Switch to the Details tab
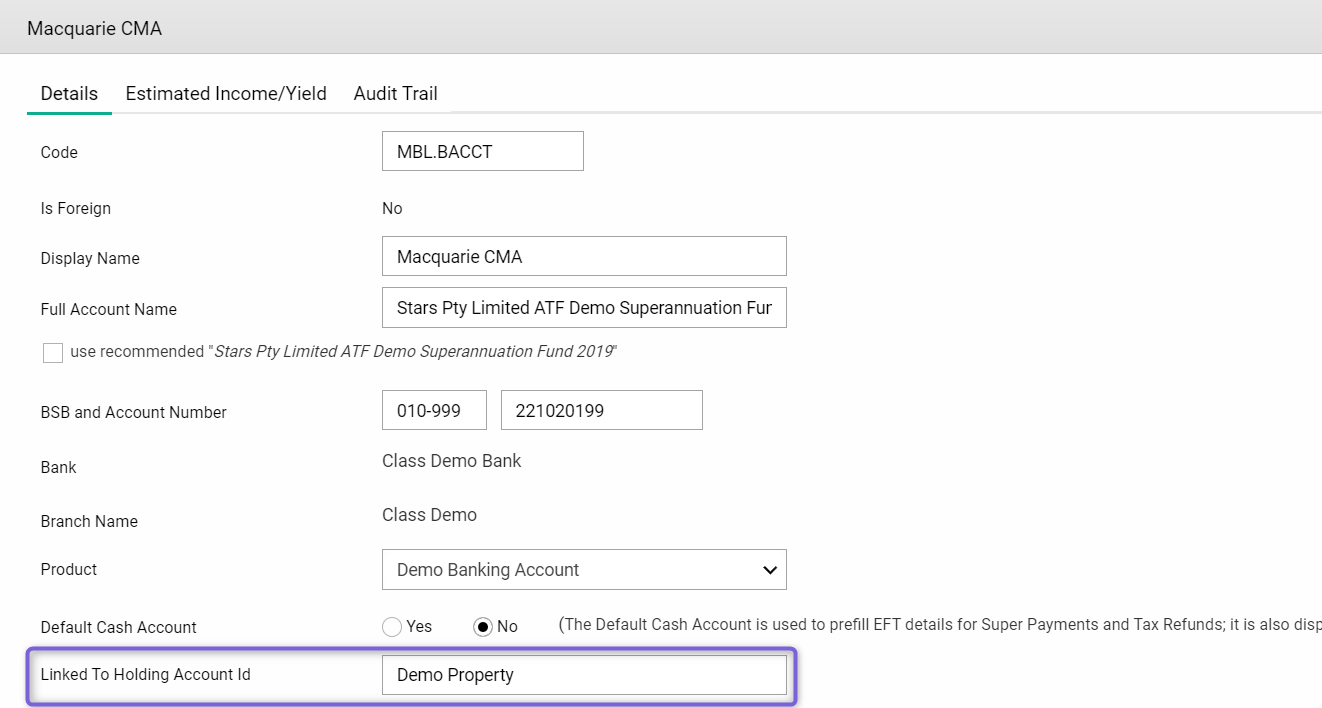Image resolution: width=1322 pixels, height=708 pixels. click(69, 93)
